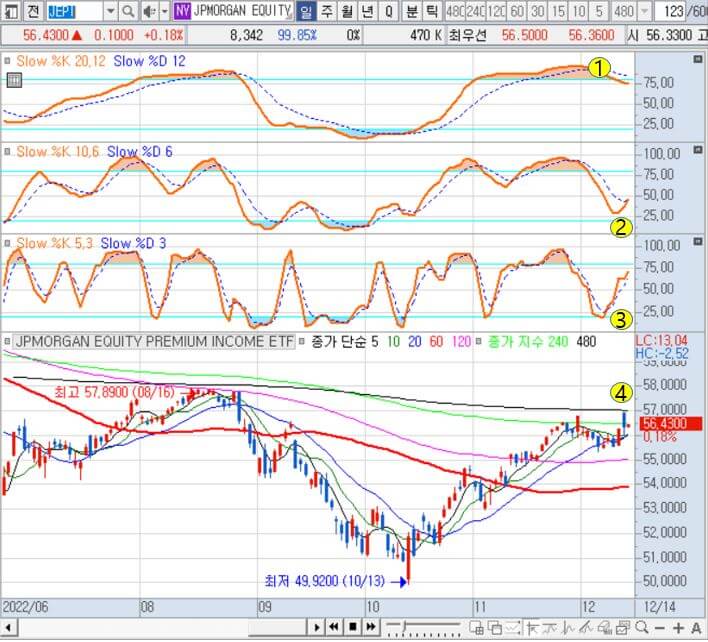This screenshot has height=642, width=708.
Task: Click the rewind button in playback controls
Action: pos(335,627)
